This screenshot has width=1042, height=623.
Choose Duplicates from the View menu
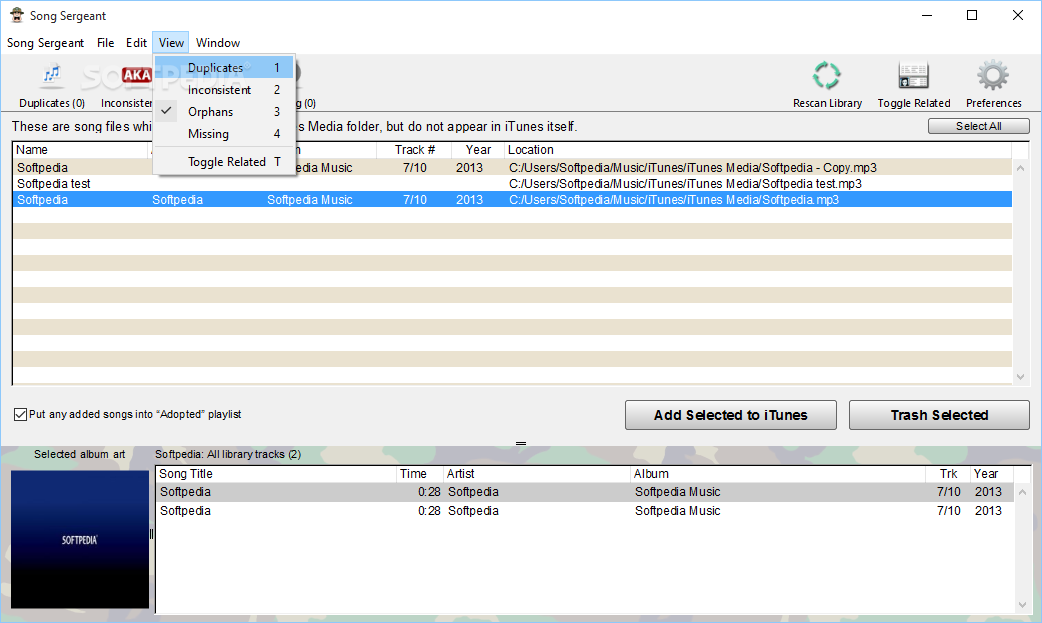[224, 68]
